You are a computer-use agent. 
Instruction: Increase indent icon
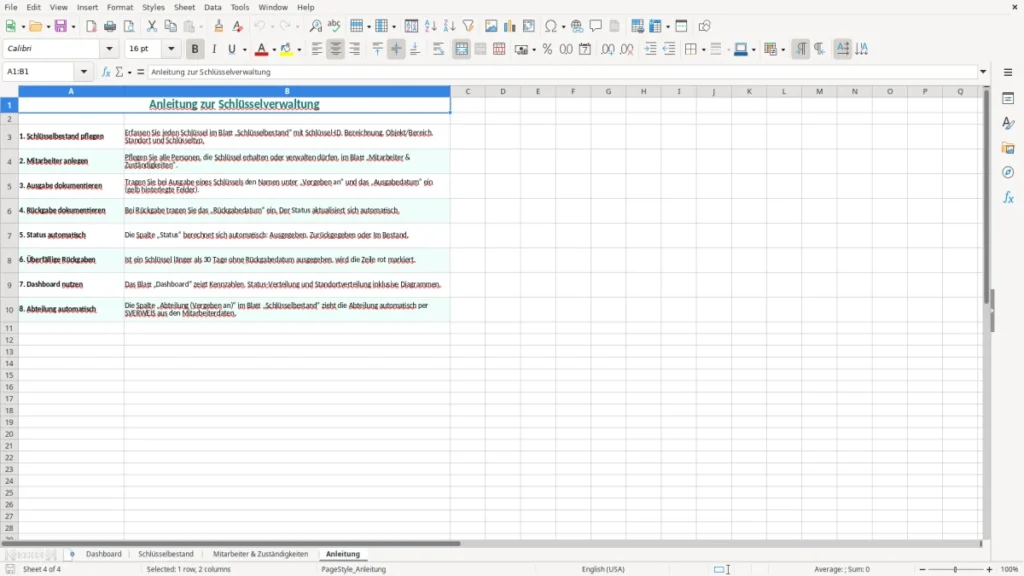click(x=650, y=49)
